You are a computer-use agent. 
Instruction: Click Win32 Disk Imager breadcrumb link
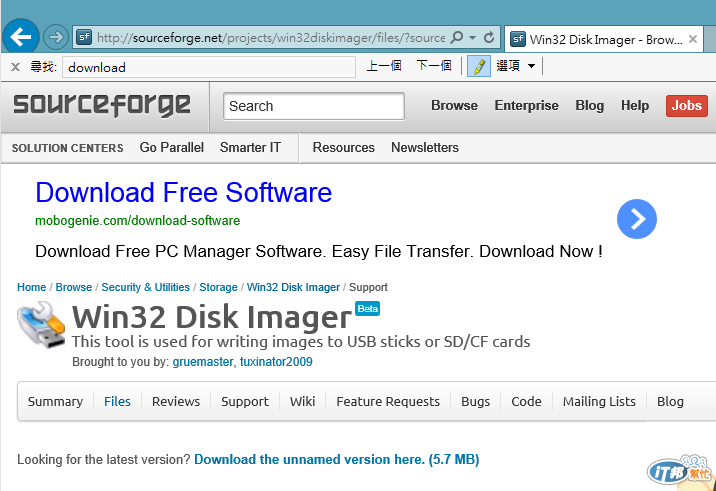[x=293, y=287]
